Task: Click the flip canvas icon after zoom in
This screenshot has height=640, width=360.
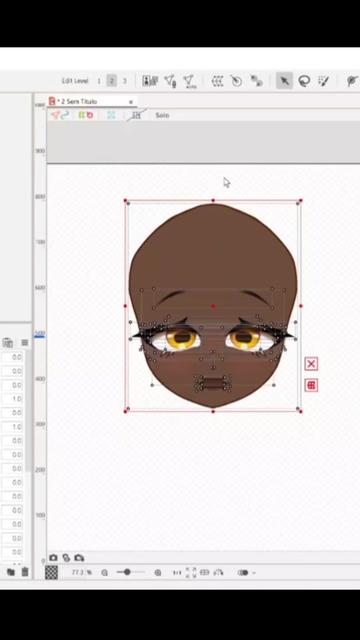Action: (177, 573)
